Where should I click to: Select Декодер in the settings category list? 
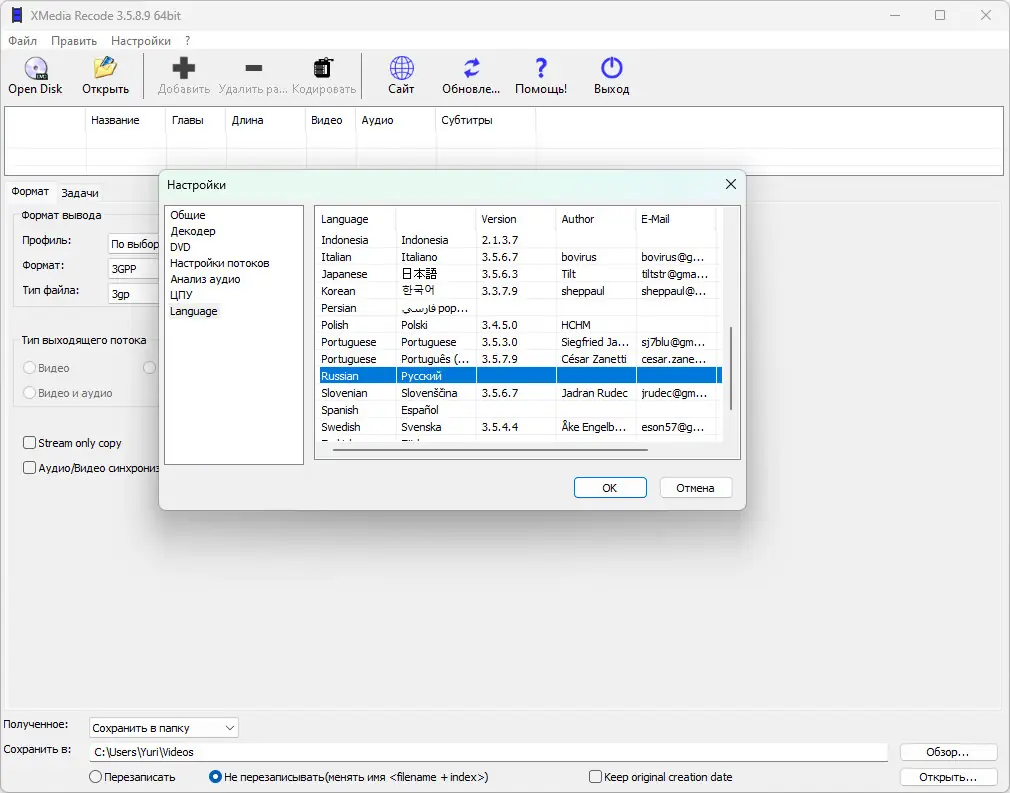(x=193, y=231)
